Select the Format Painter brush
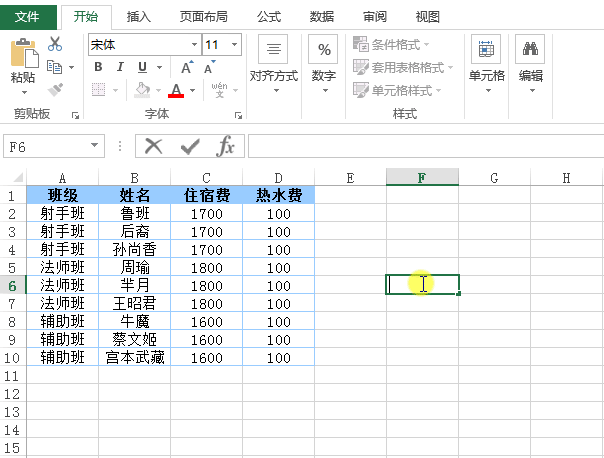604x458 pixels. click(55, 90)
